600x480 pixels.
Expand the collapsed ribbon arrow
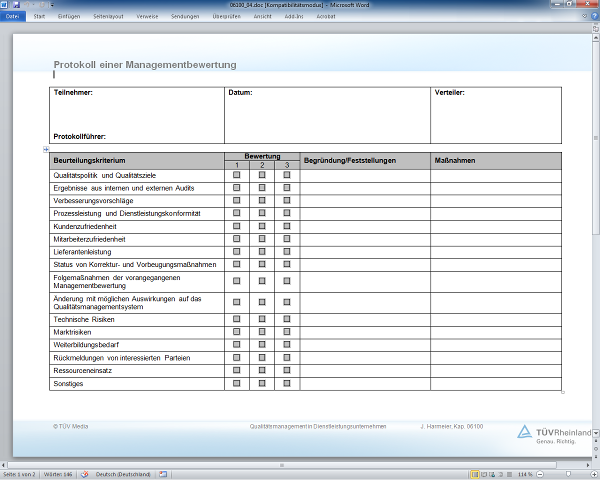point(585,17)
